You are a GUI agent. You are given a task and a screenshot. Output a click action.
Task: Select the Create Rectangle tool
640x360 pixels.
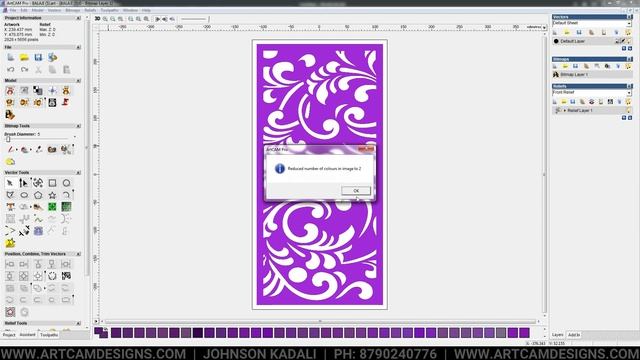pos(52,183)
